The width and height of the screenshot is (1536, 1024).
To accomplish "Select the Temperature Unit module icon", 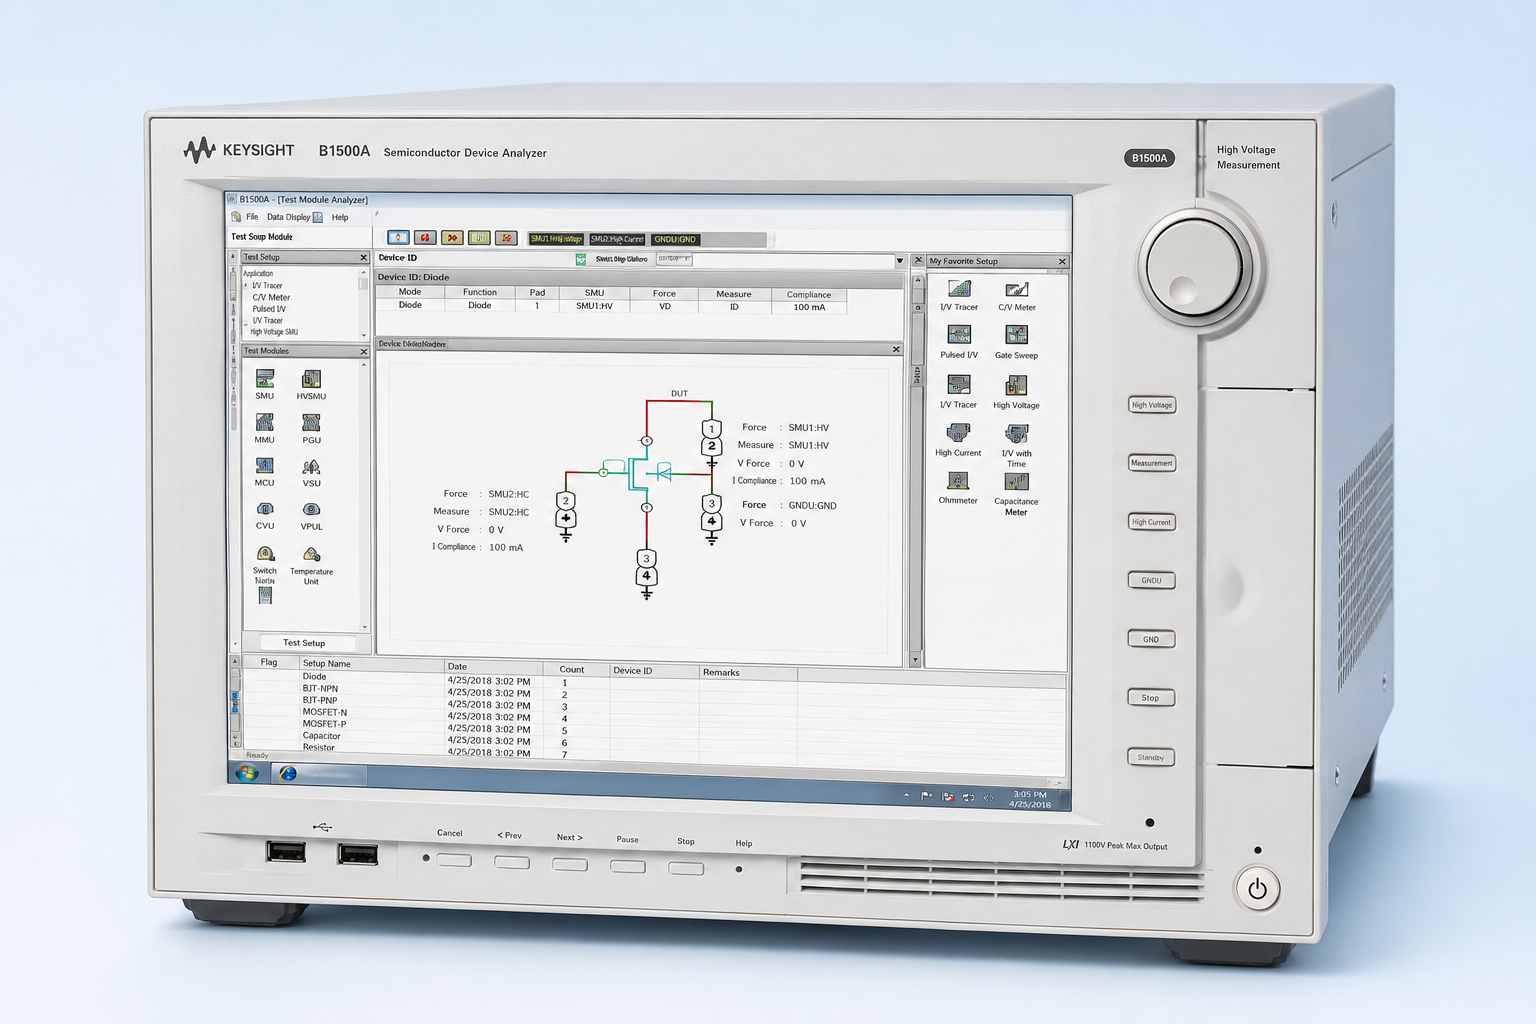I will pyautogui.click(x=311, y=555).
